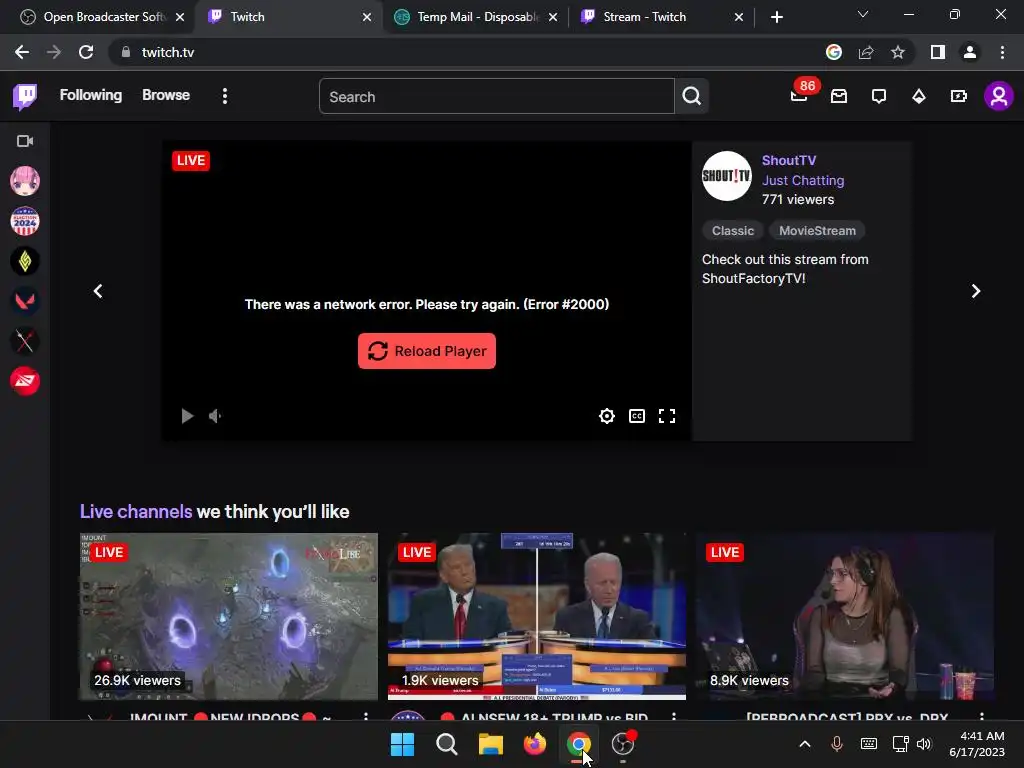The width and height of the screenshot is (1024, 768).
Task: Open OBS Studio from the taskbar
Action: [x=623, y=744]
